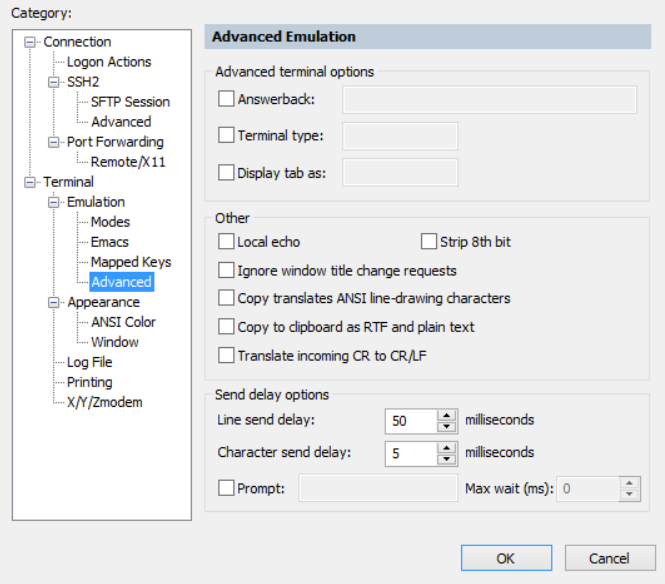Select the Terminal category label

pyautogui.click(x=68, y=182)
